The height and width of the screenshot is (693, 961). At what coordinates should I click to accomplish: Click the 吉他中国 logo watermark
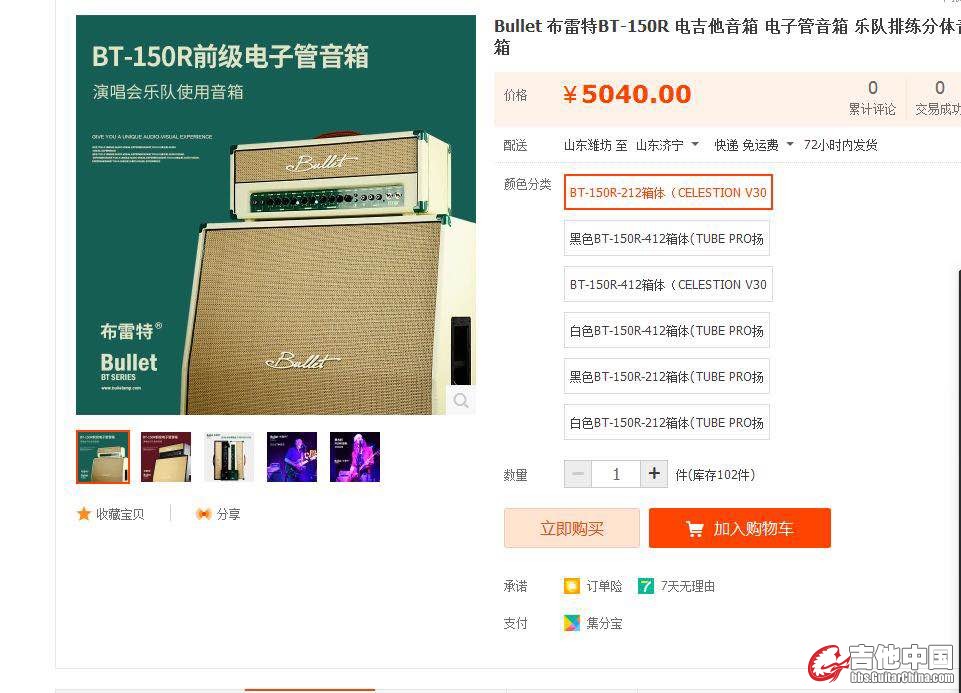881,664
